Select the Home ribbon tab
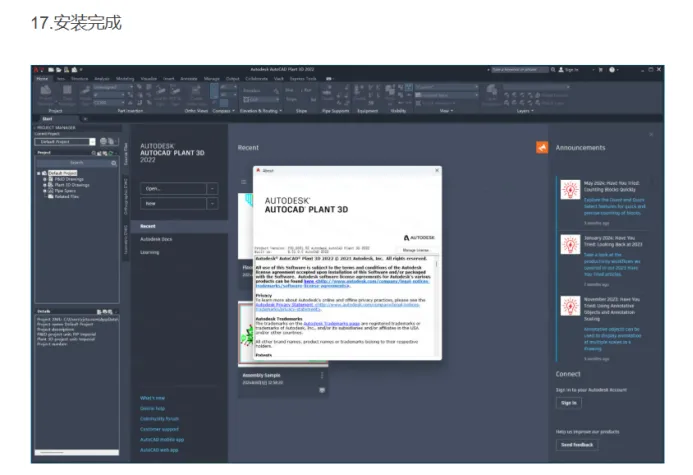This screenshot has width=693, height=475. 42,79
